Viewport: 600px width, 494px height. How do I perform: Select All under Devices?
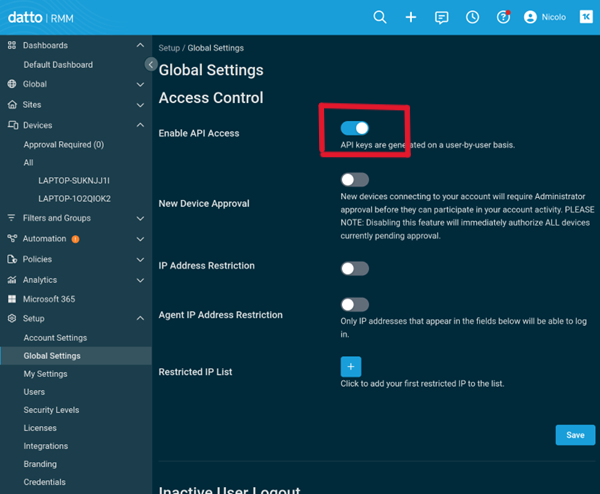(x=28, y=163)
